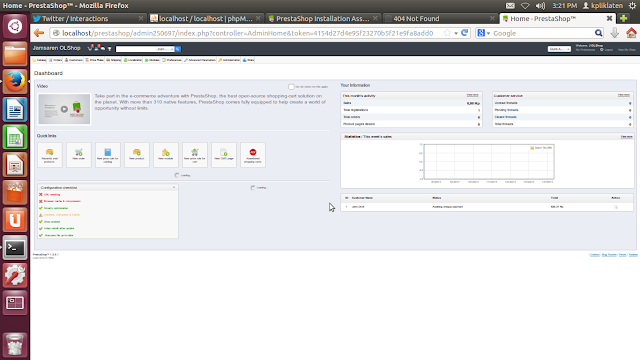Viewport: 640px width, 360px height.
Task: Switch to the phpMyAdmin localhost tab
Action: click(205, 18)
